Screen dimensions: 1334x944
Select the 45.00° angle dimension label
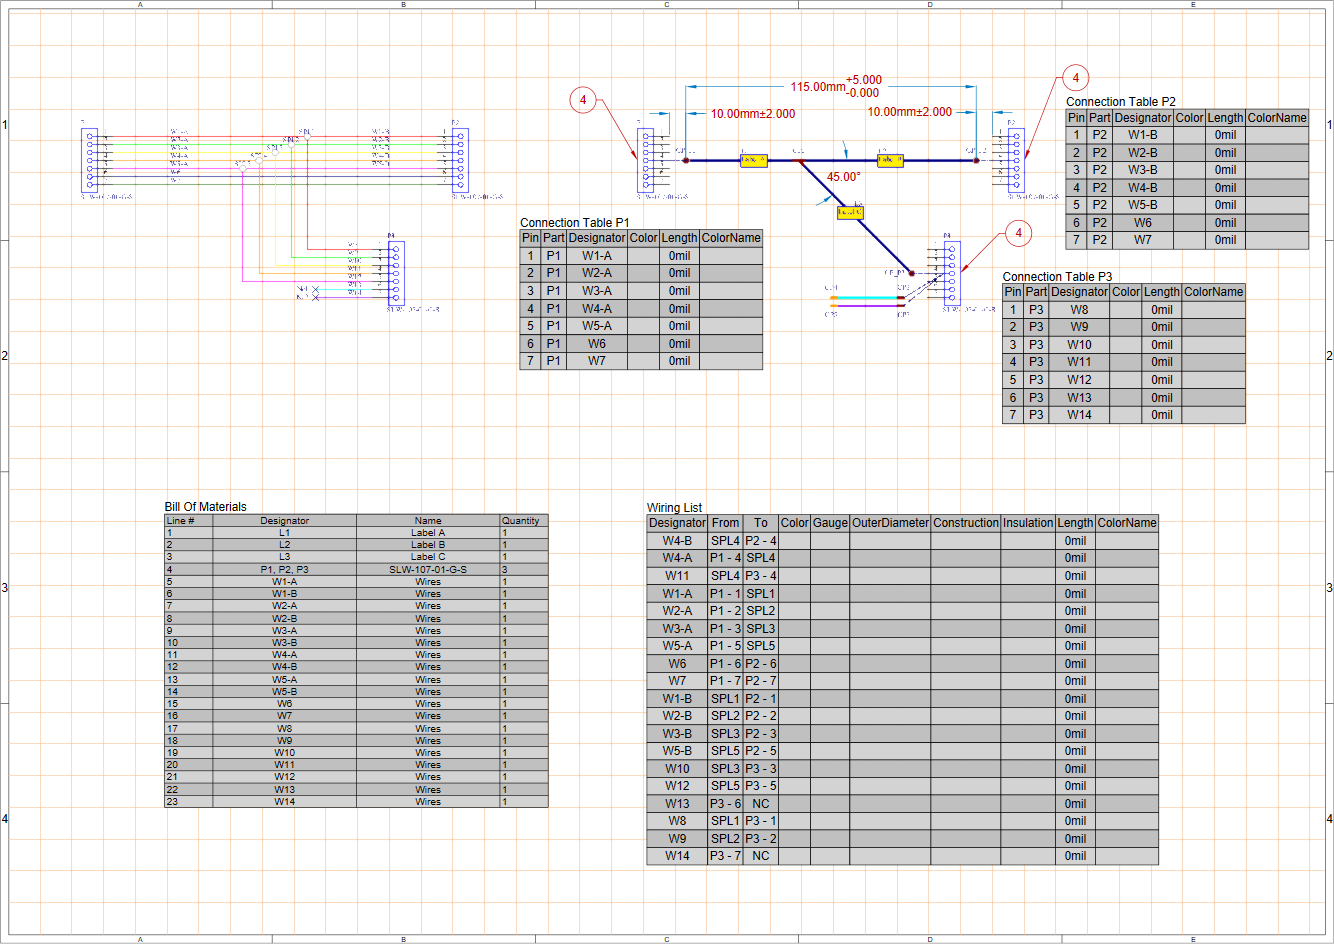pyautogui.click(x=844, y=176)
